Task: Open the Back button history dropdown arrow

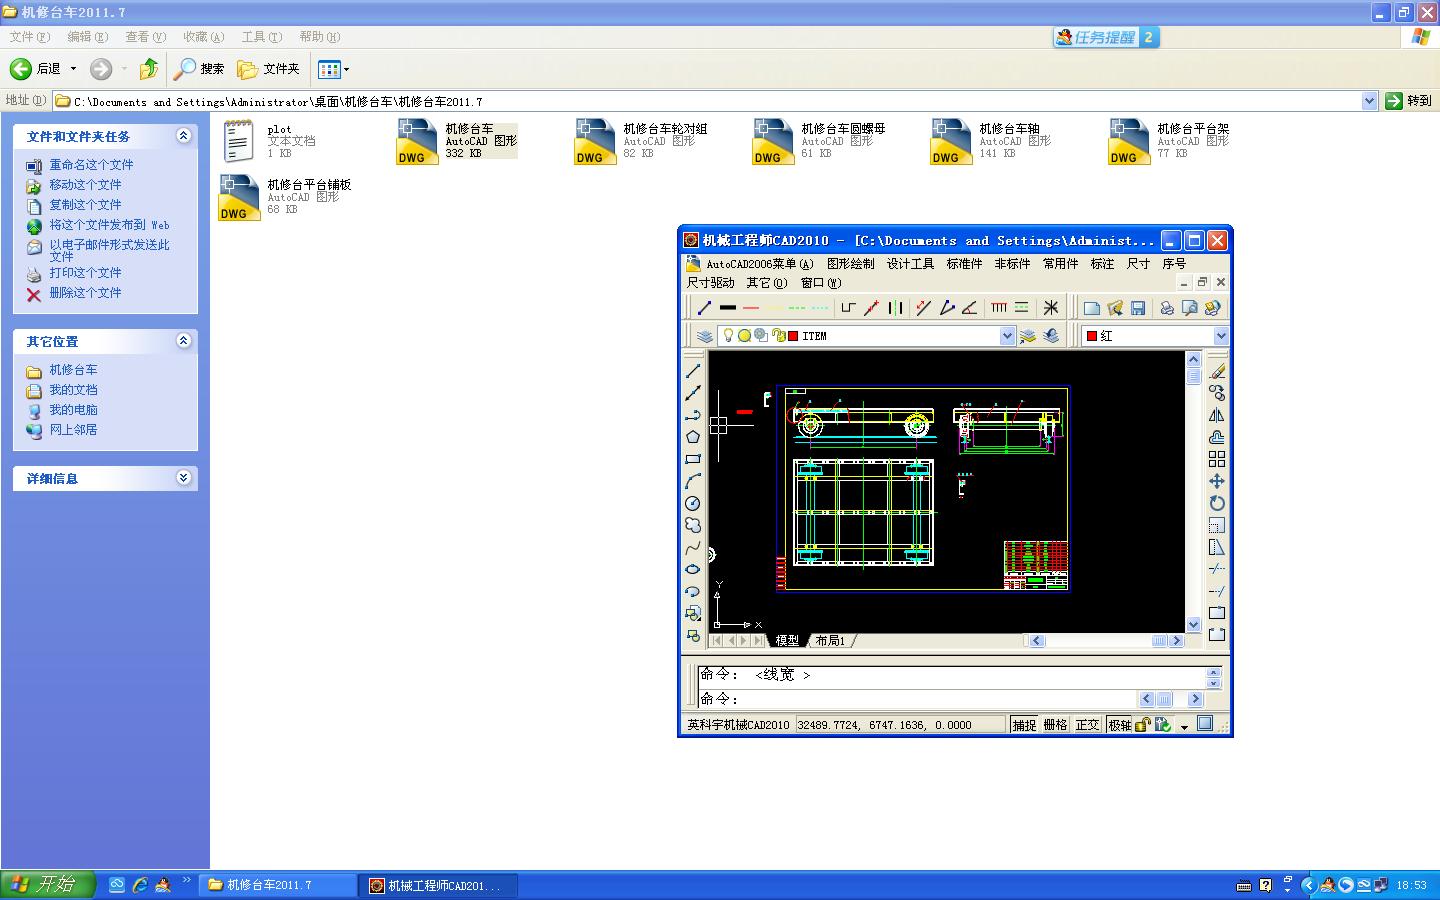Action: (x=73, y=69)
